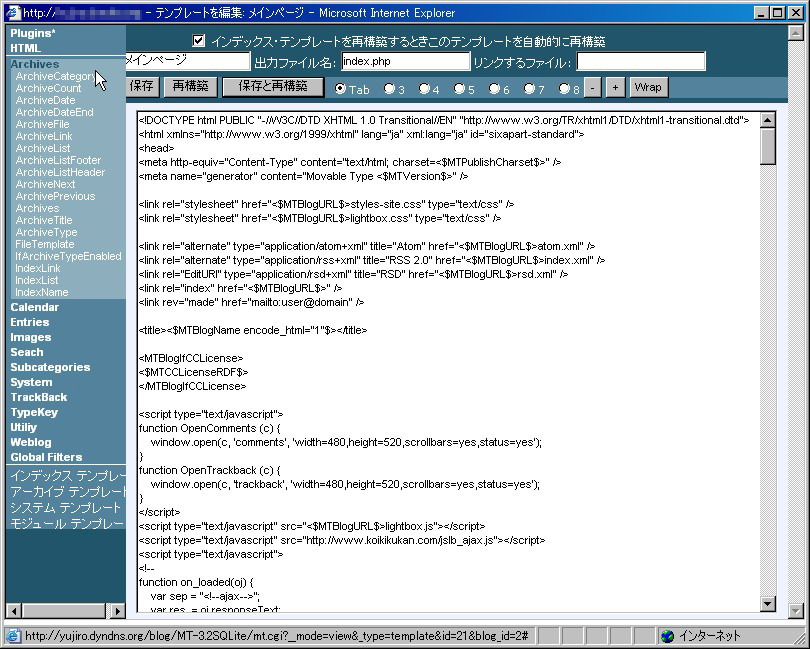The width and height of the screenshot is (810, 649).
Task: Insert the IndexList tag
Action: tap(37, 280)
